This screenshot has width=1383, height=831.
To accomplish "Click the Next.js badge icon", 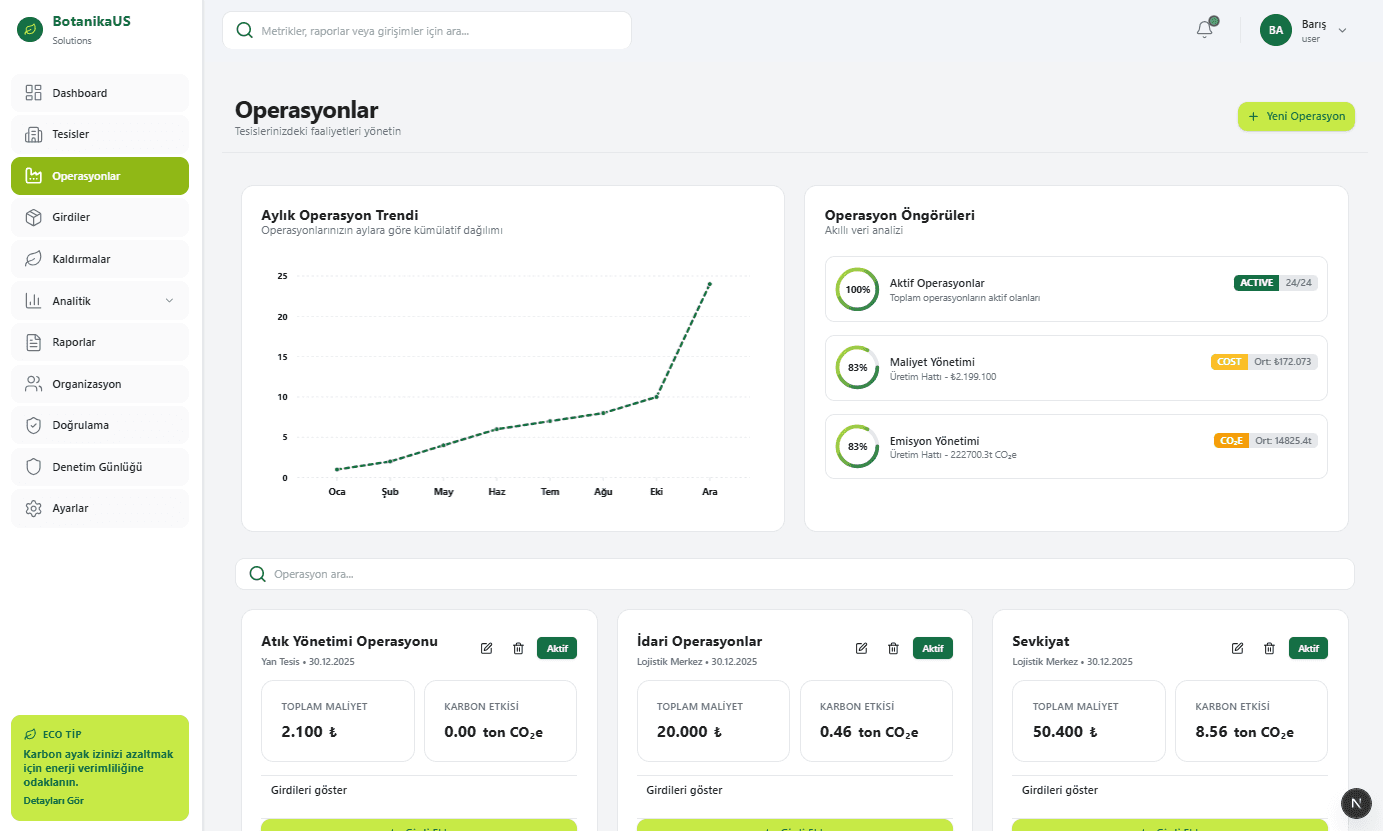I will [1356, 803].
